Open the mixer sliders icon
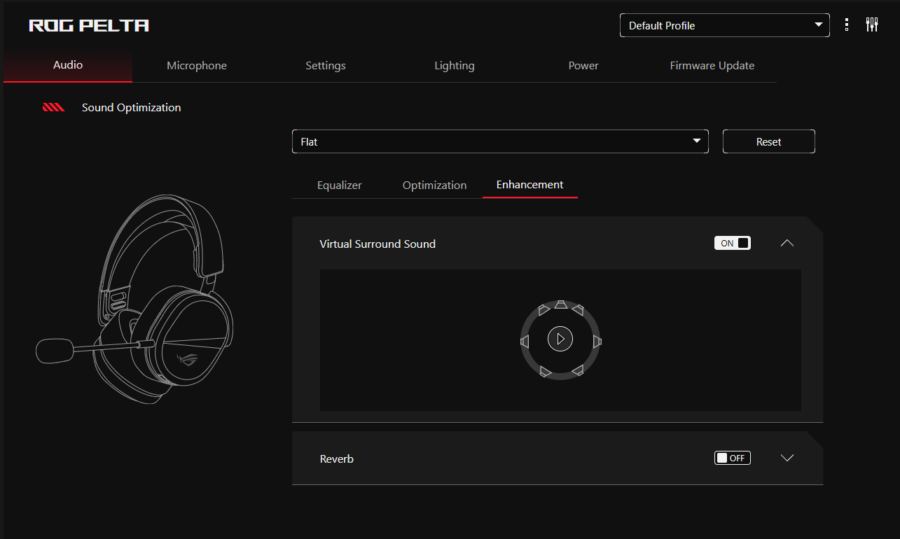This screenshot has width=900, height=539. 872,25
